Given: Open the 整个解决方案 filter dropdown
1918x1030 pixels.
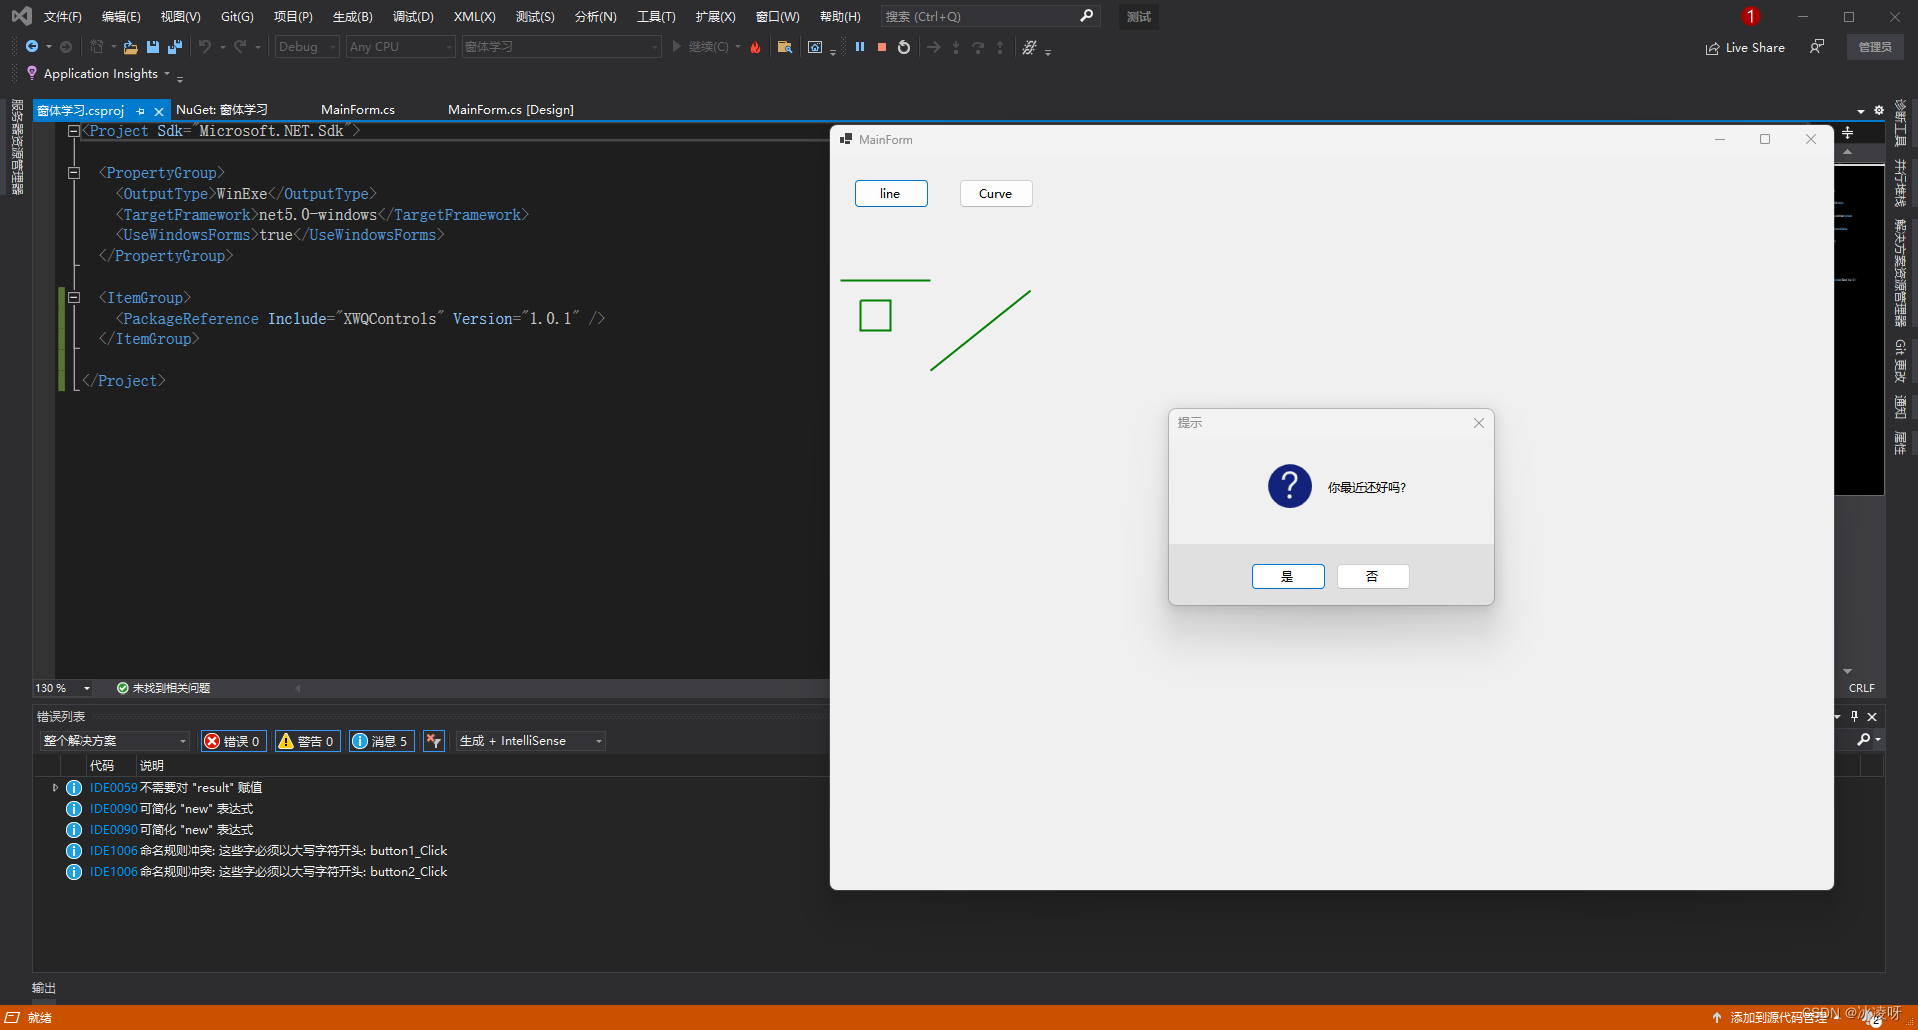Looking at the screenshot, I should [114, 740].
